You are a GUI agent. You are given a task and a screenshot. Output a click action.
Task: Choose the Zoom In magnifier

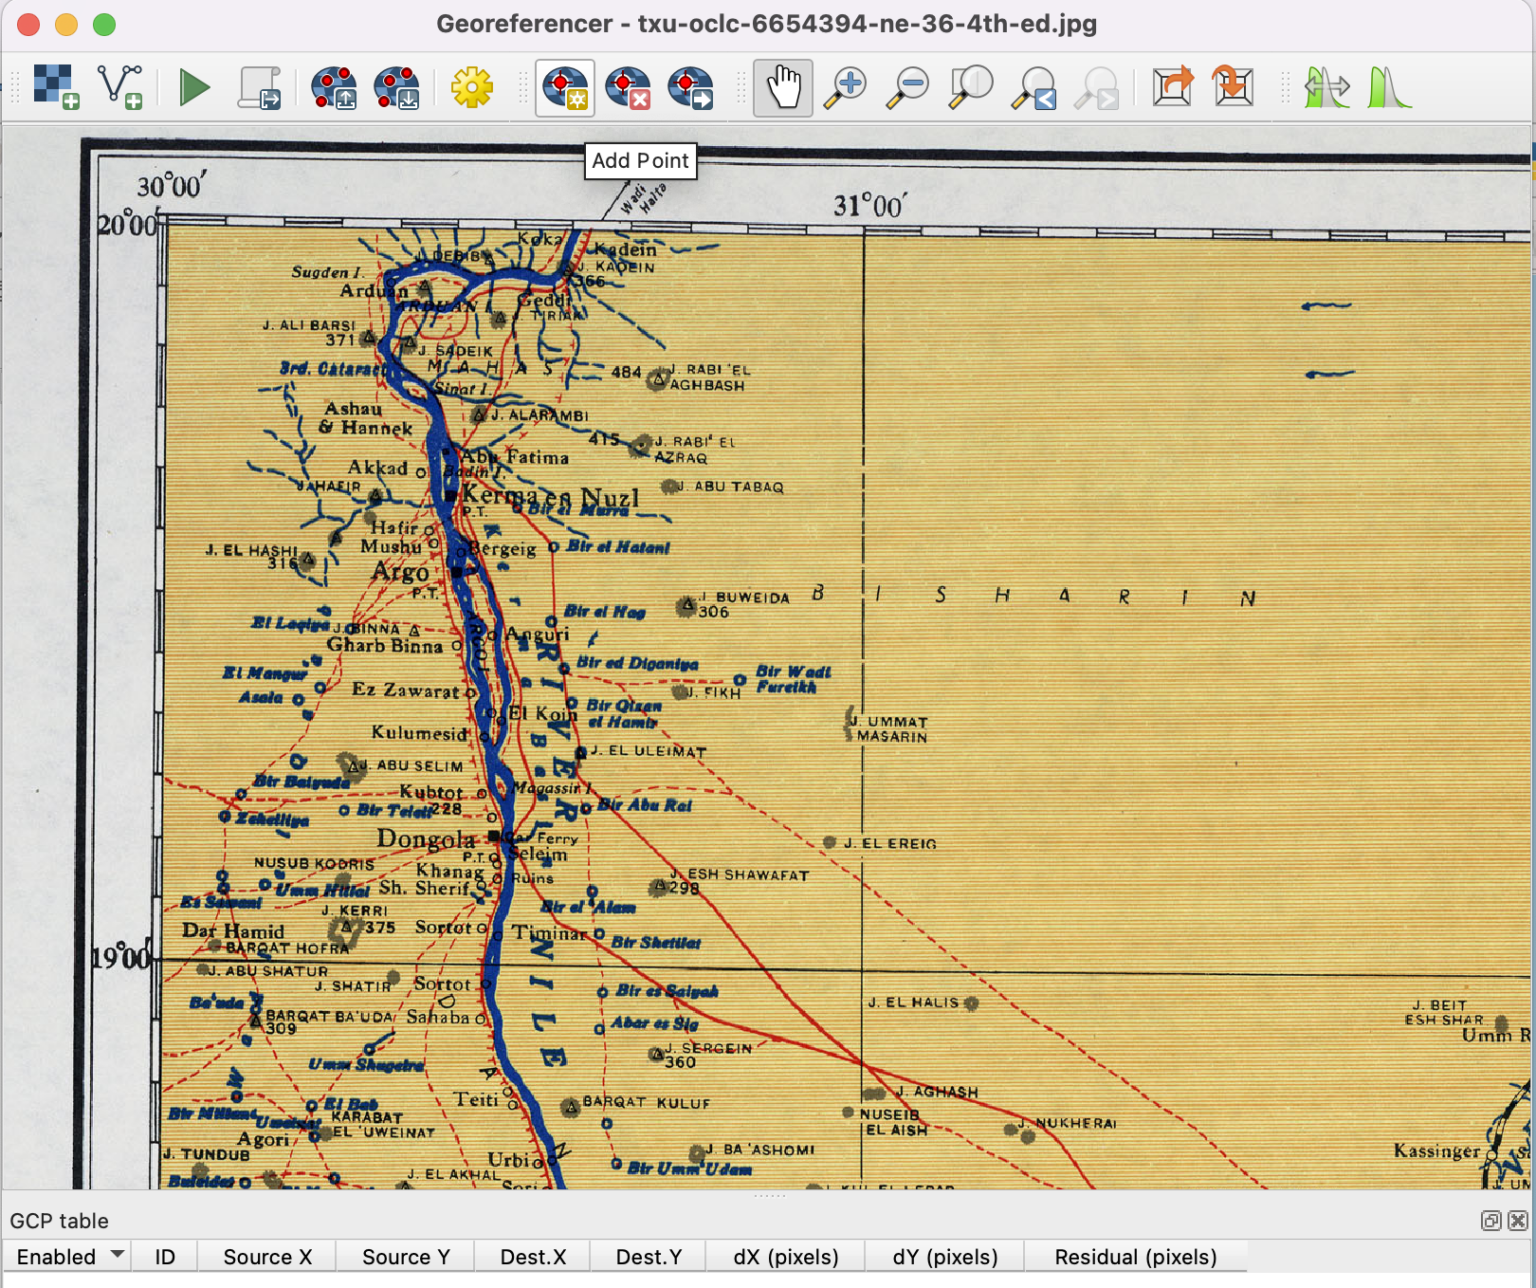click(846, 88)
